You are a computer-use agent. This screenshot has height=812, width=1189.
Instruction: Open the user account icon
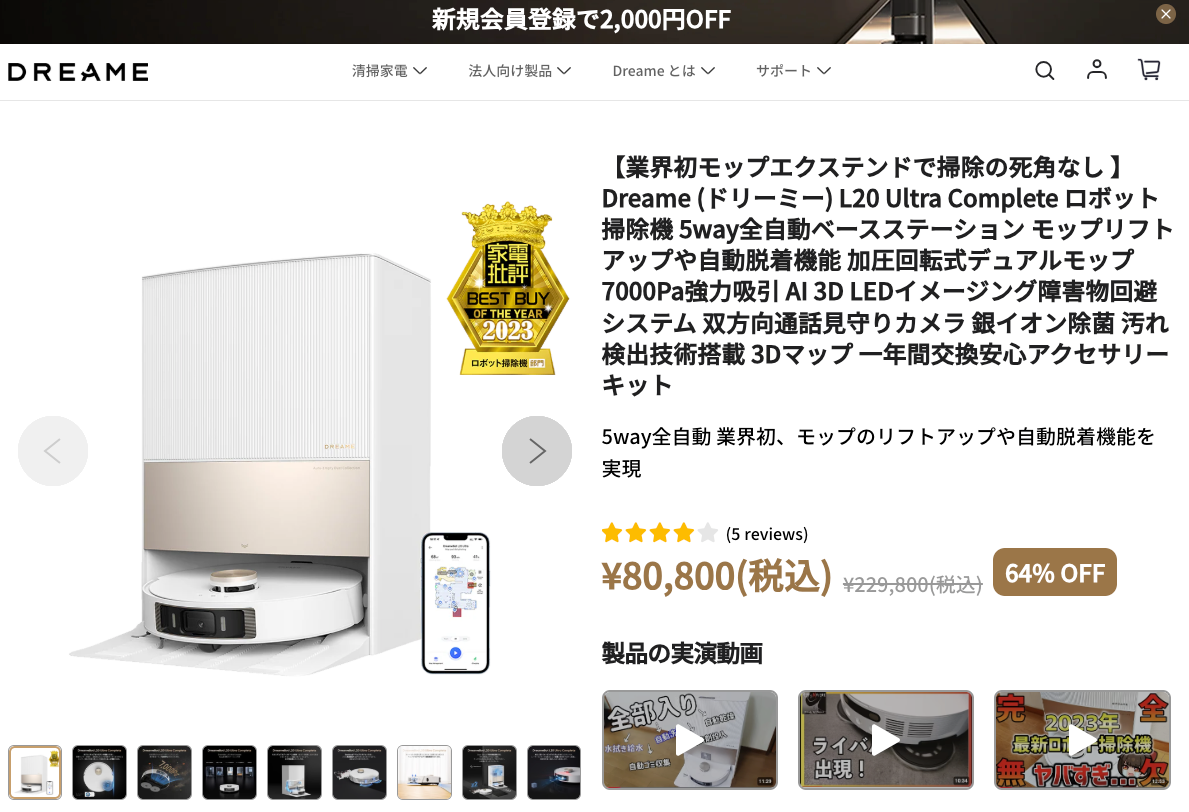(1096, 70)
